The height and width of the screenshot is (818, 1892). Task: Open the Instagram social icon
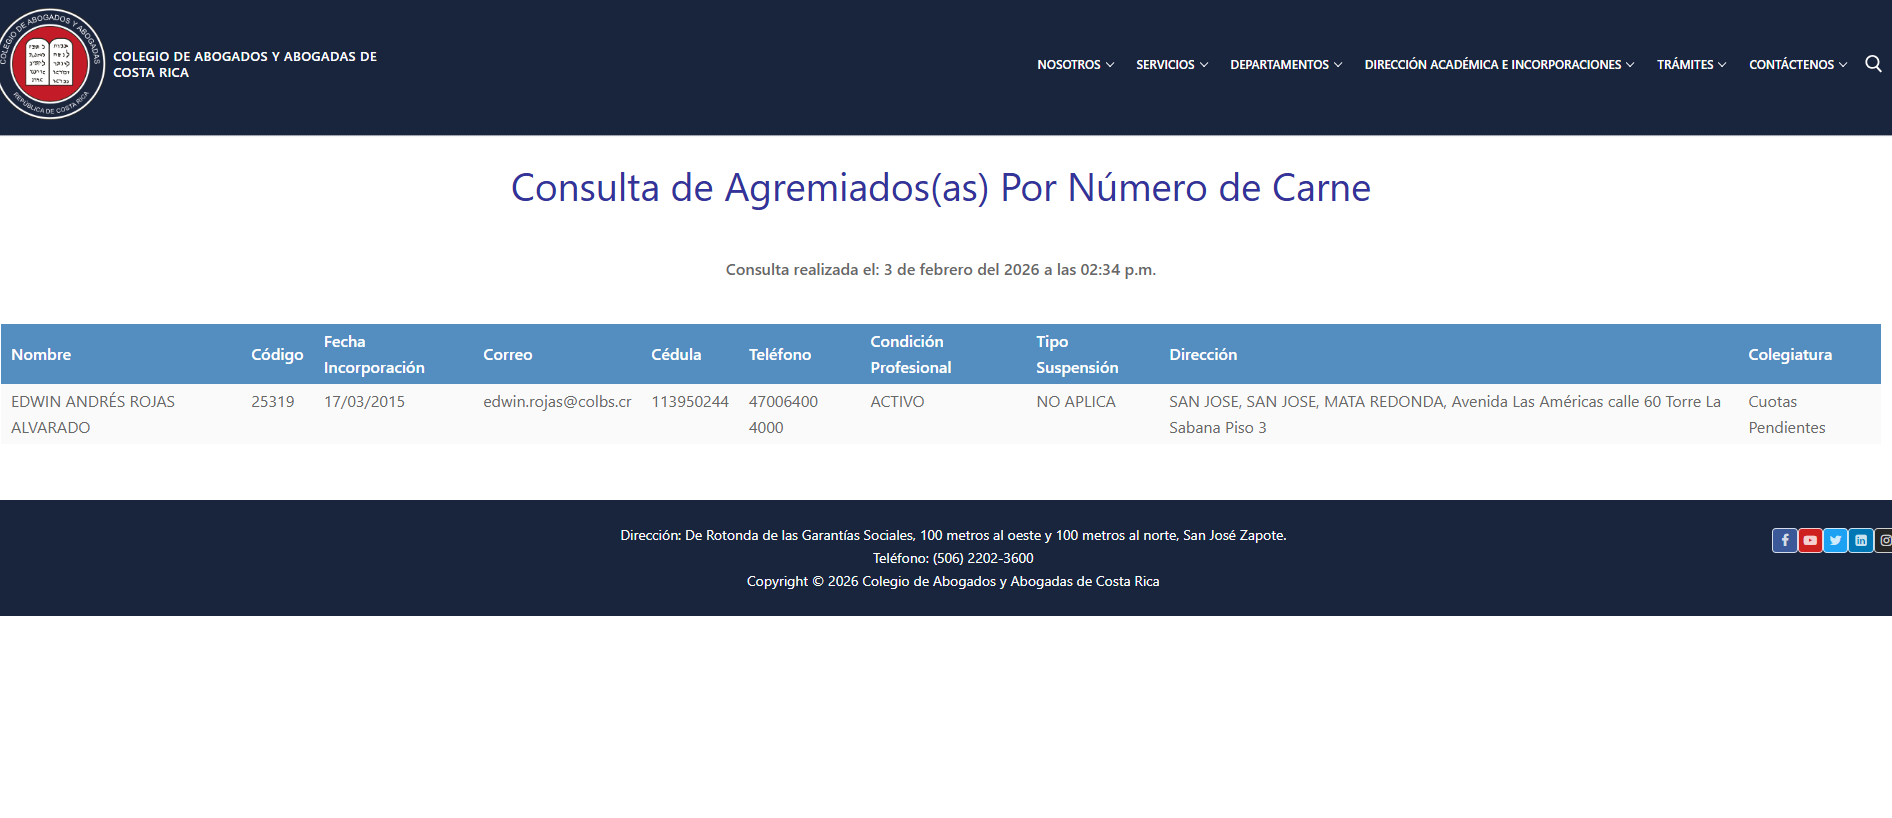(1884, 541)
